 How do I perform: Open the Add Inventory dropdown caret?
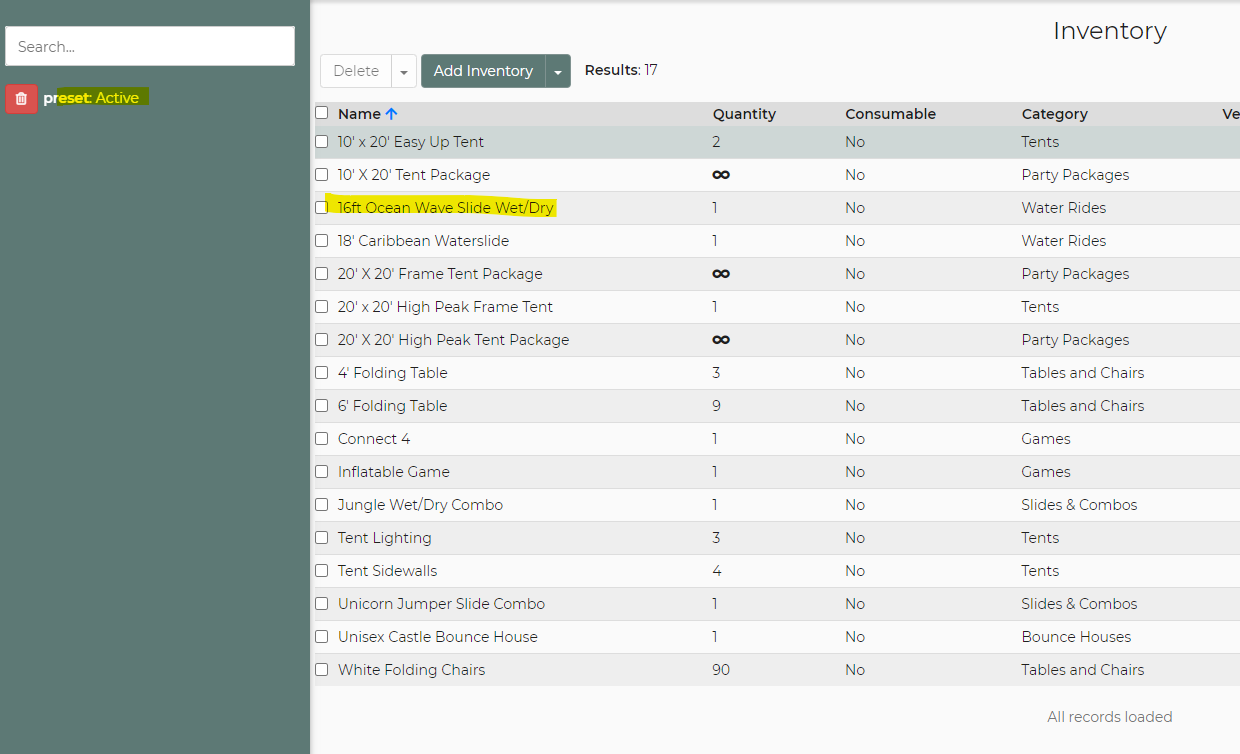(x=558, y=71)
